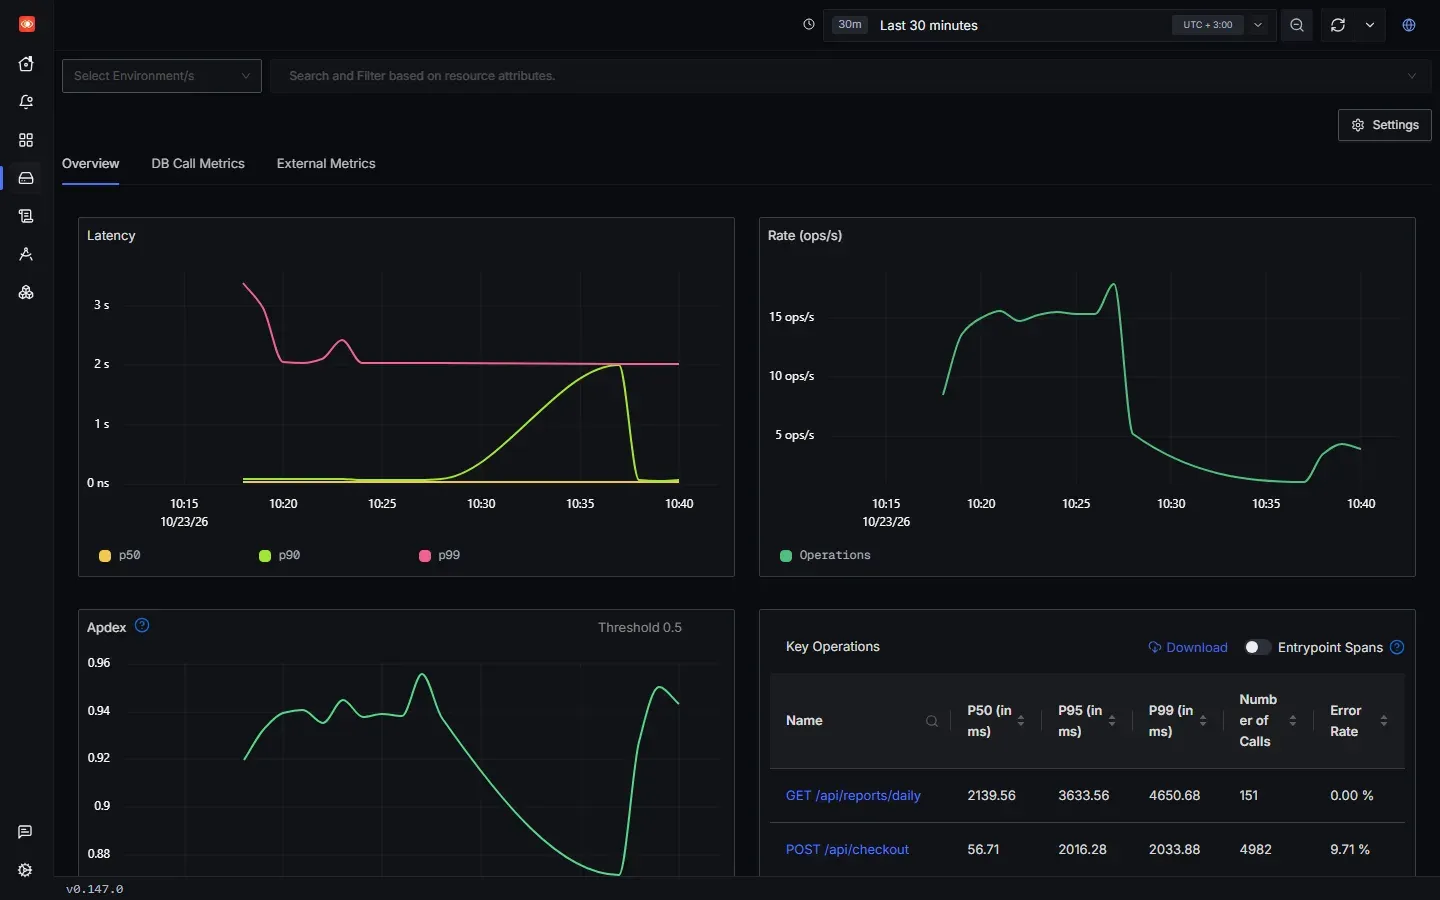Open POST /api/checkout operation
Viewport: 1440px width, 900px height.
[847, 850]
